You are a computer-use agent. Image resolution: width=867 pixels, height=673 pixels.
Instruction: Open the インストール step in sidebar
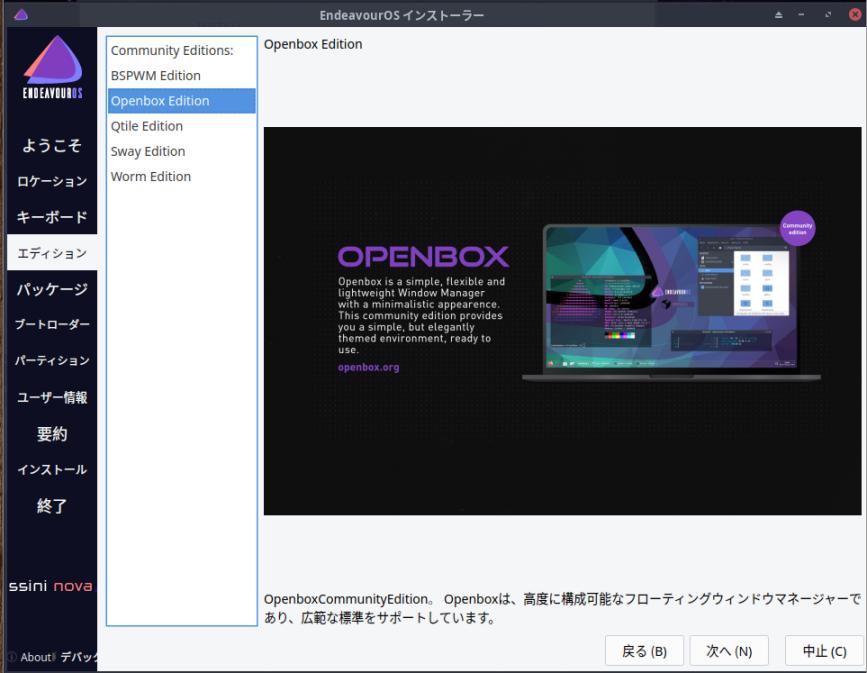(x=52, y=469)
